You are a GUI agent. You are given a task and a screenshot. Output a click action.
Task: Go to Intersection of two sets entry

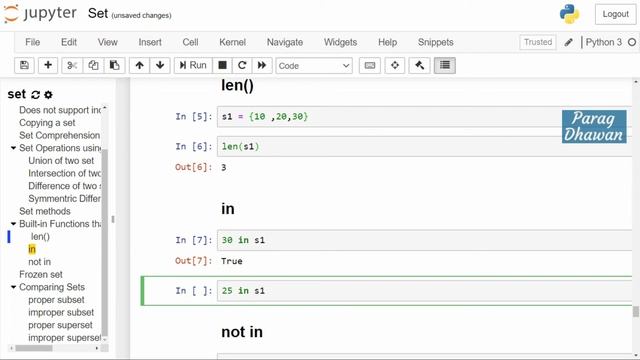coord(64,173)
